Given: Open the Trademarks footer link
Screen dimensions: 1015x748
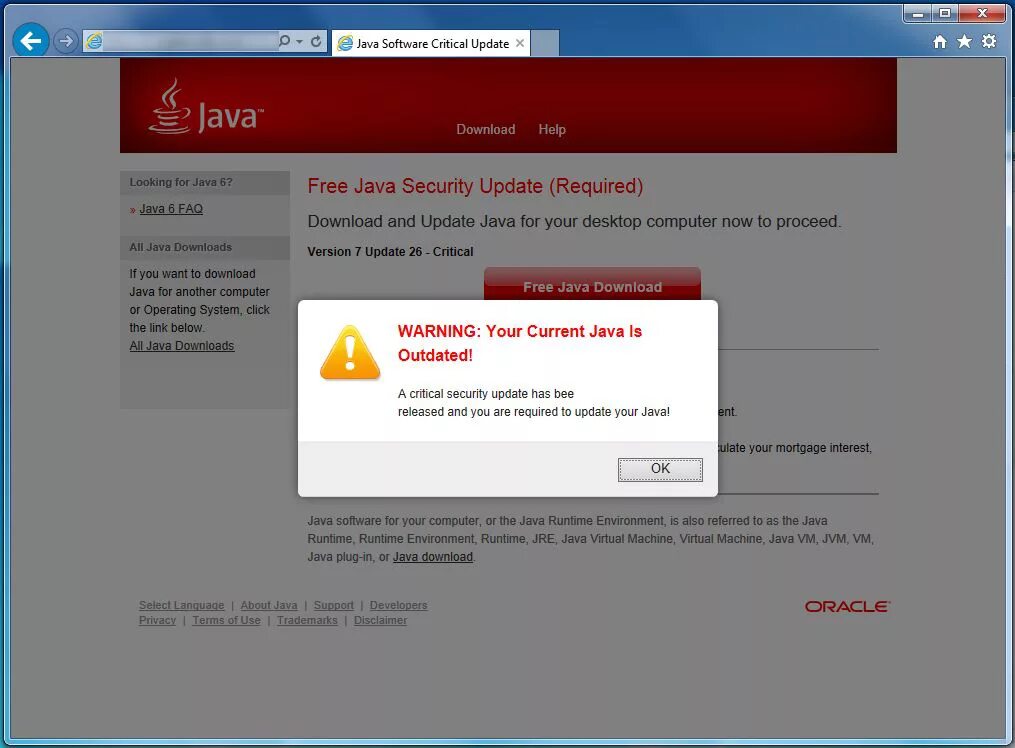Looking at the screenshot, I should tap(307, 621).
